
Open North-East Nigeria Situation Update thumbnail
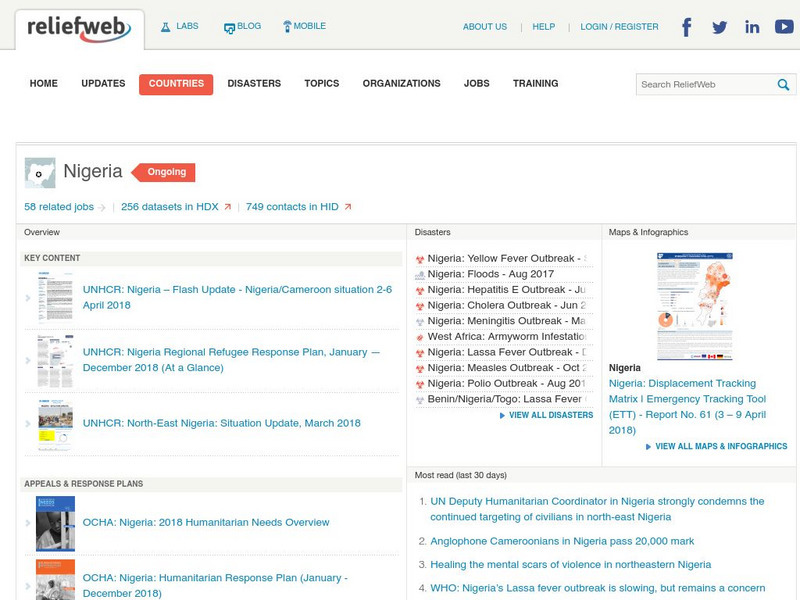click(x=55, y=425)
